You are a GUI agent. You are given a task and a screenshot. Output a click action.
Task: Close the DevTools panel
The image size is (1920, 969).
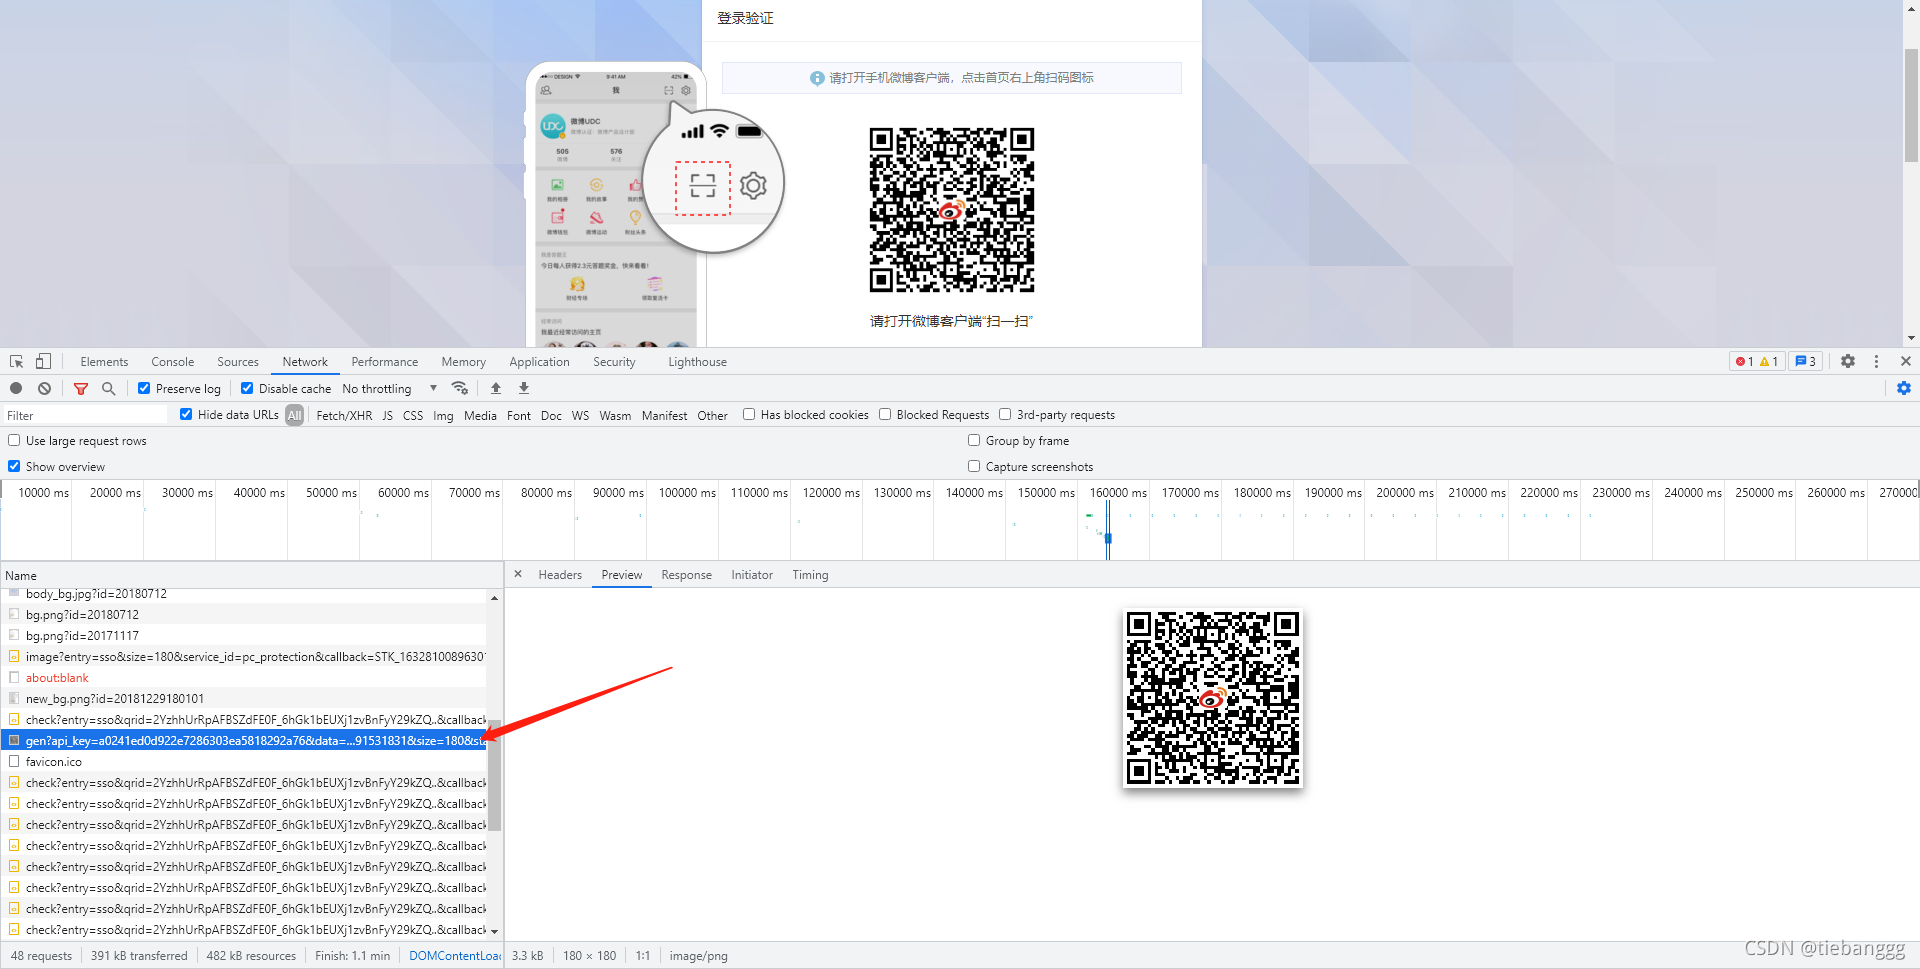click(1906, 361)
